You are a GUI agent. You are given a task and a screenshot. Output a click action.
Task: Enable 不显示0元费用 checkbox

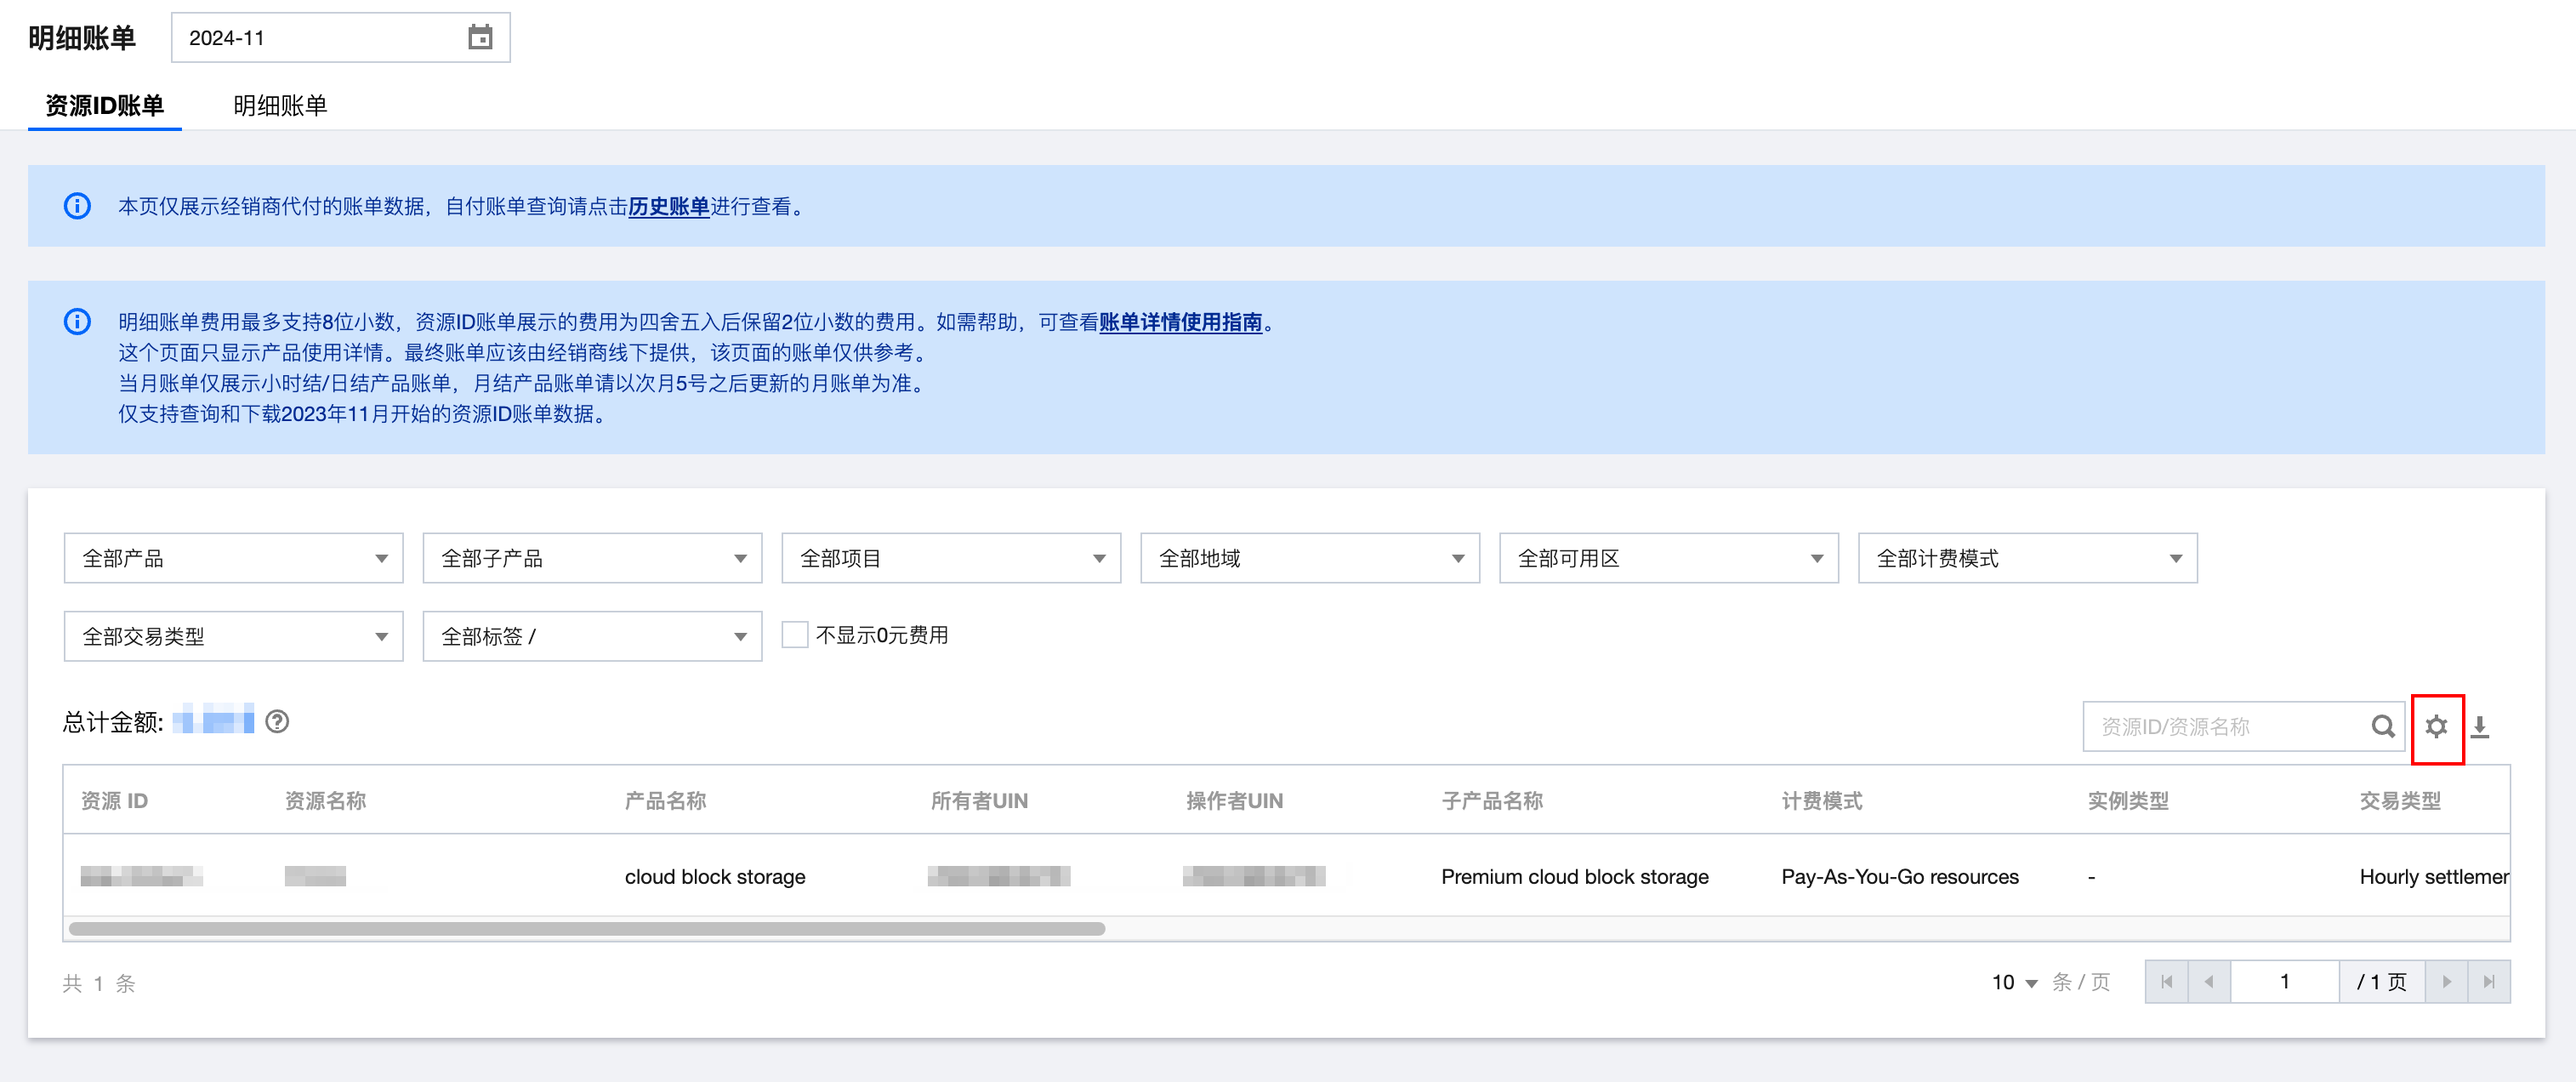tap(795, 635)
